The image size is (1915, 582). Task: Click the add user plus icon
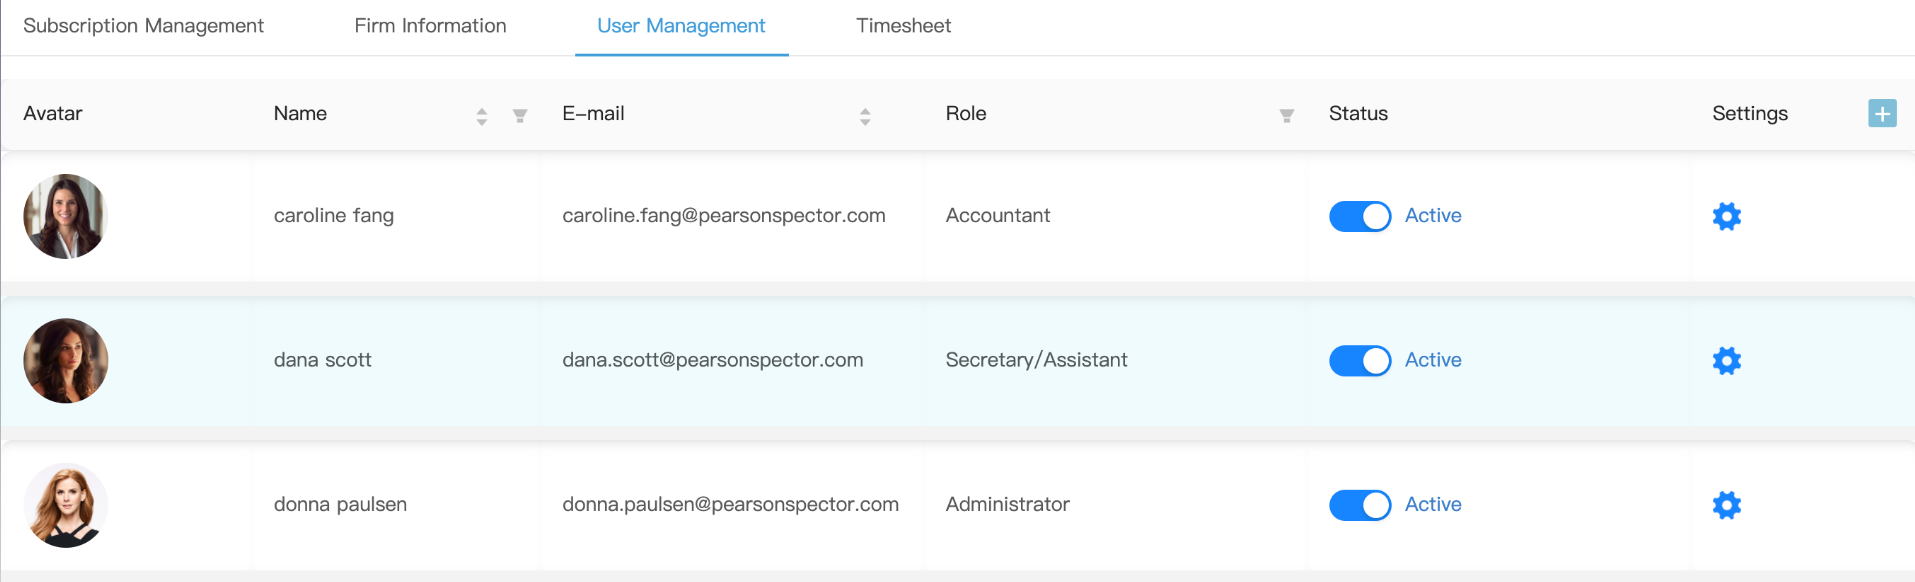pyautogui.click(x=1881, y=114)
